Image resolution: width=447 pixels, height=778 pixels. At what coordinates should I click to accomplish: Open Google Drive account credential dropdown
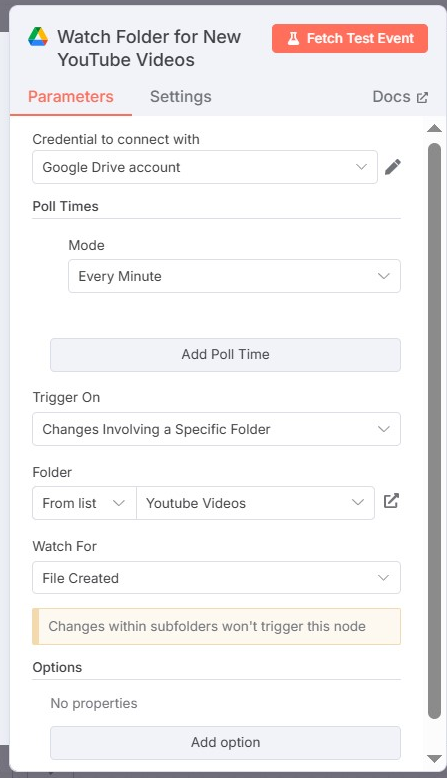pos(205,167)
